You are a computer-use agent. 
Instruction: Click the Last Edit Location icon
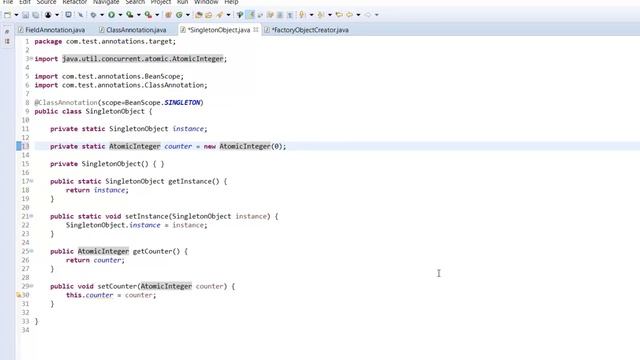tap(339, 15)
